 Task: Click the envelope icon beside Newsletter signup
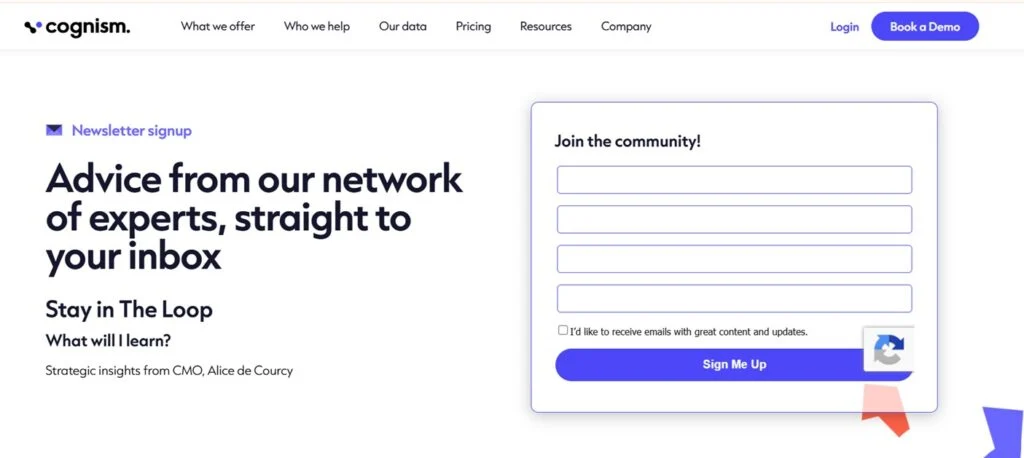[x=54, y=130]
